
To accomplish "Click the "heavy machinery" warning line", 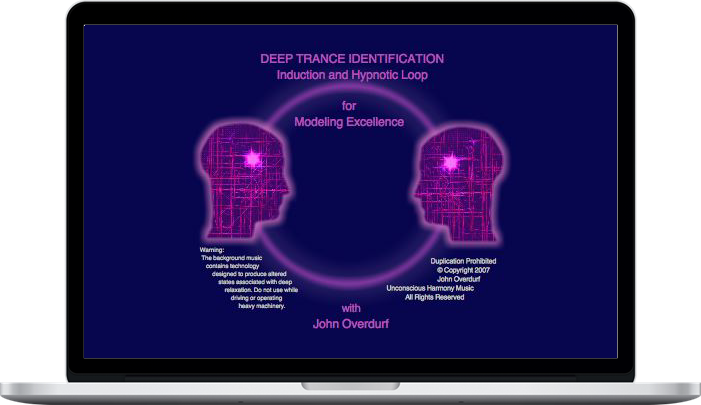I will (x=262, y=306).
